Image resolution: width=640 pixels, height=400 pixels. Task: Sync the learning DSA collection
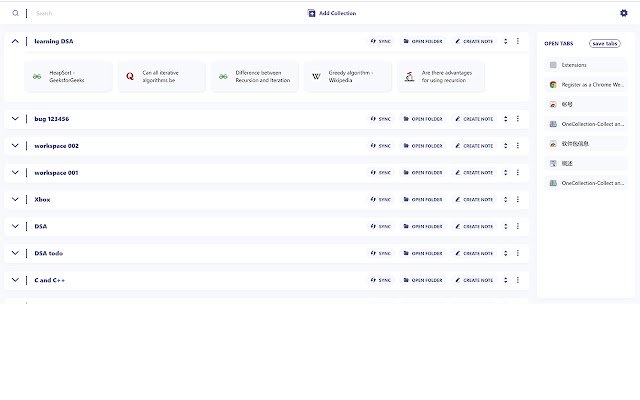click(x=380, y=41)
